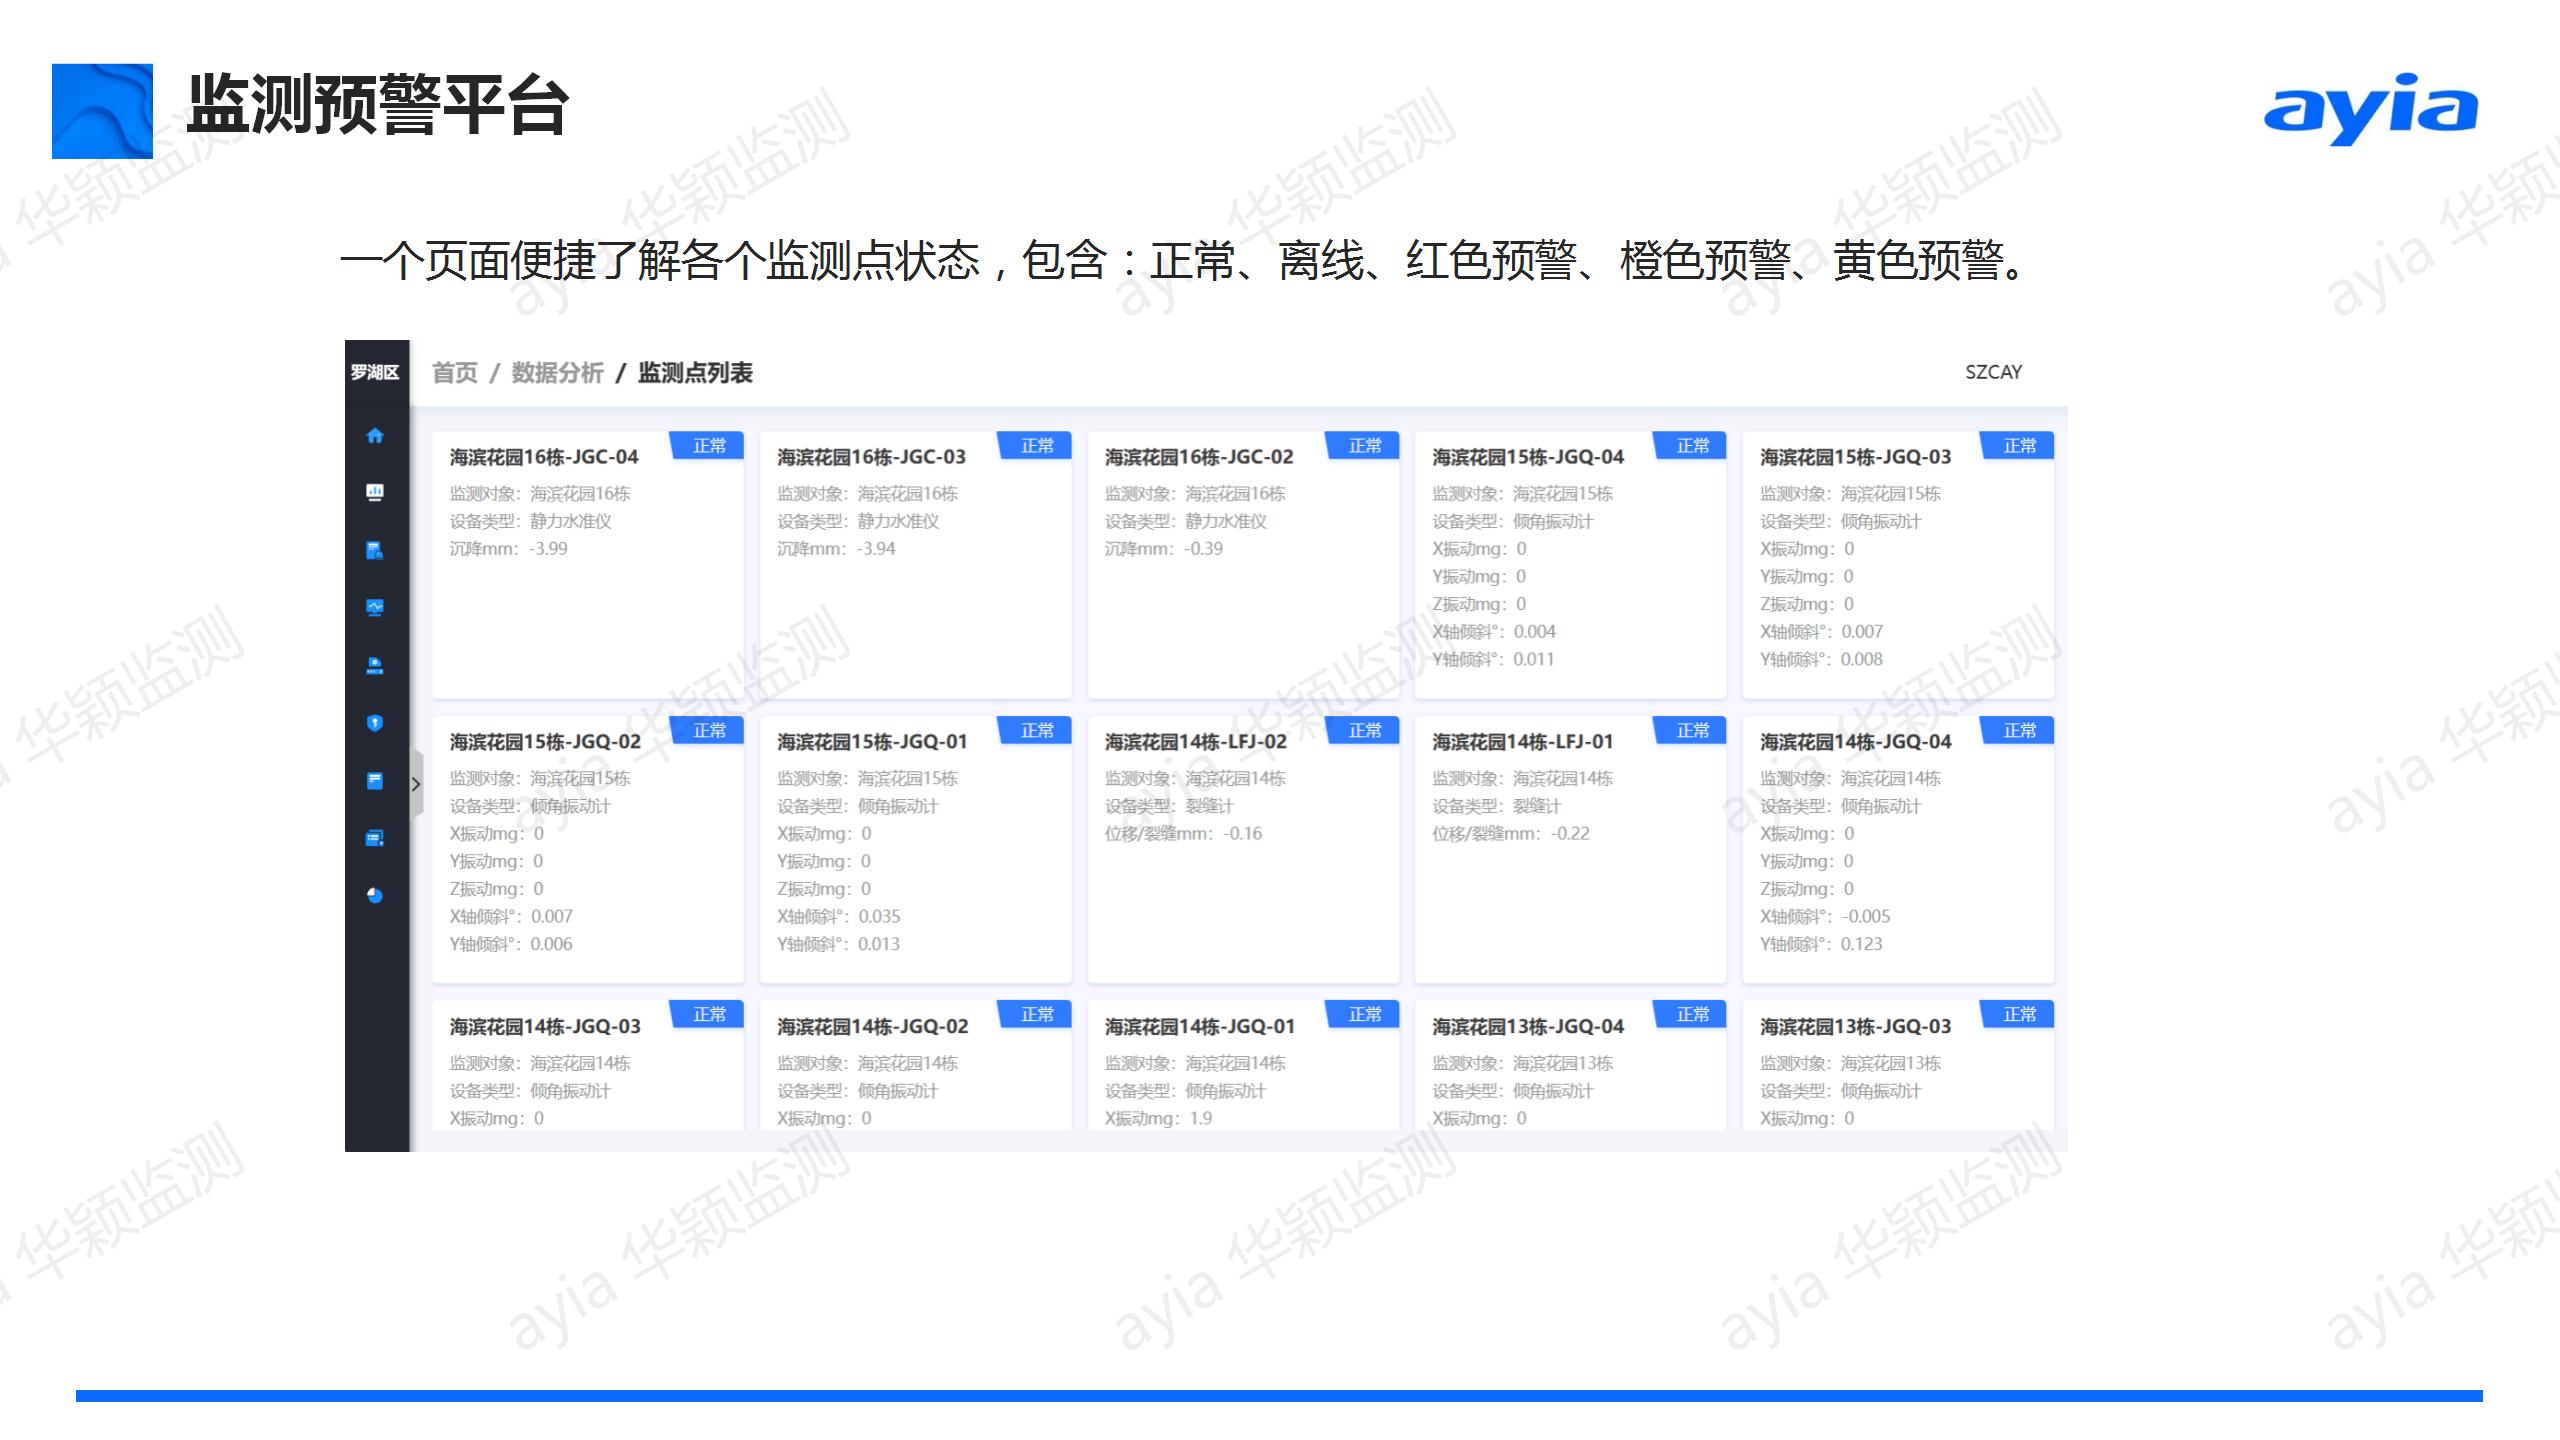Viewport: 2560px width, 1440px height.
Task: Open the bar chart data analysis icon
Action: click(x=375, y=492)
